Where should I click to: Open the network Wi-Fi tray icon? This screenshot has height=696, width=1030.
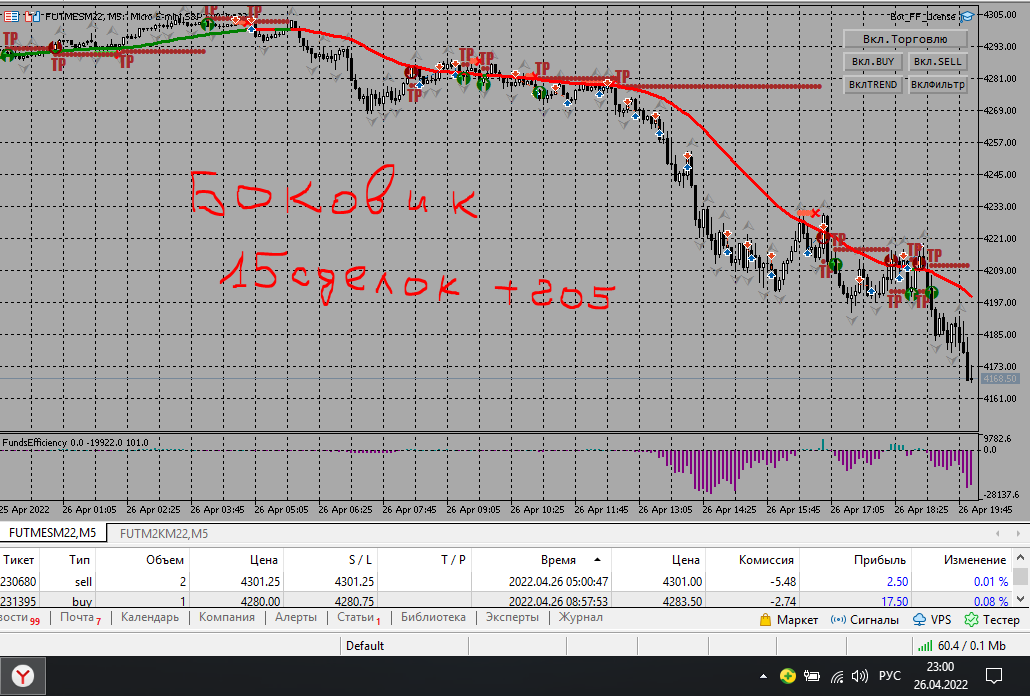837,676
